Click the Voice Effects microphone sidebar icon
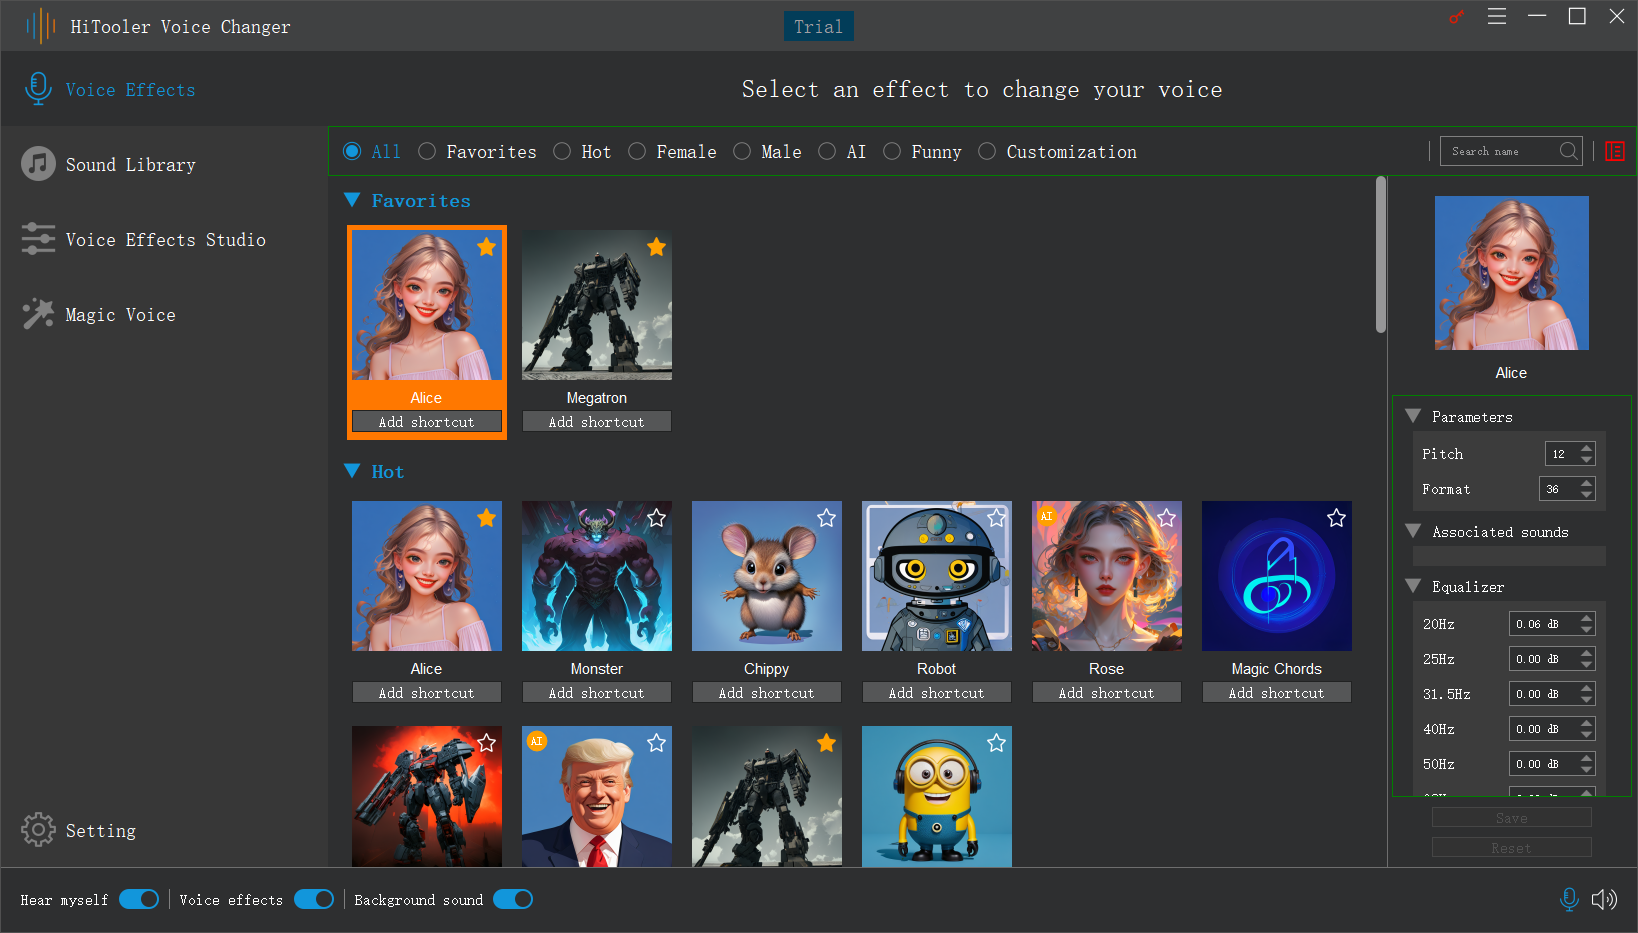The width and height of the screenshot is (1638, 933). (38, 89)
